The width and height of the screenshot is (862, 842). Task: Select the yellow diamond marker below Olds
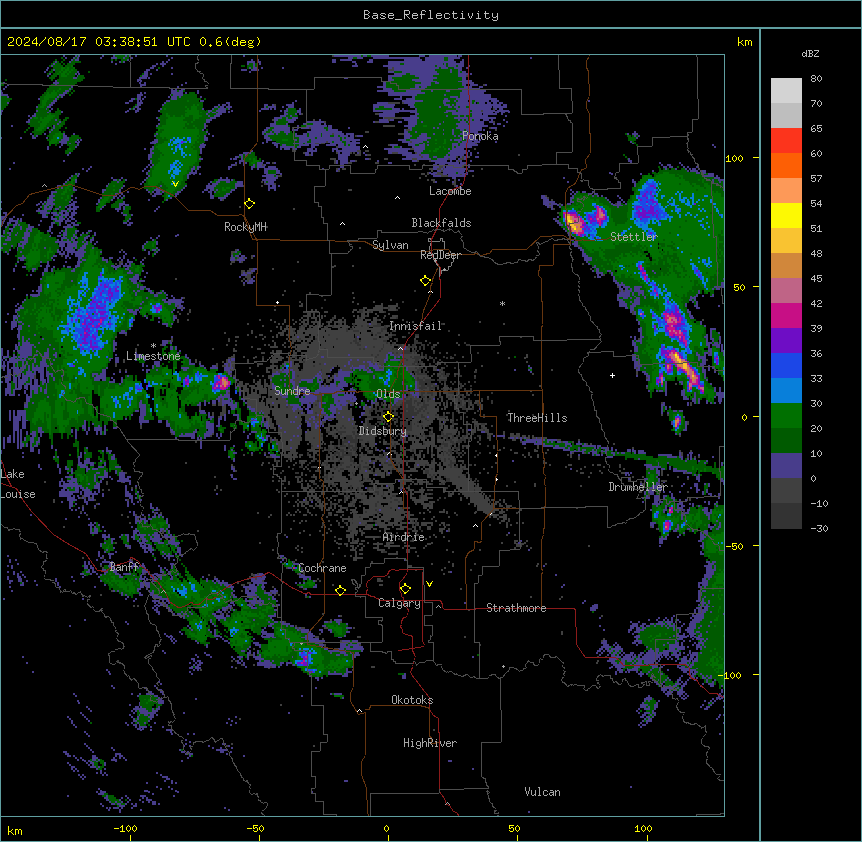(388, 417)
